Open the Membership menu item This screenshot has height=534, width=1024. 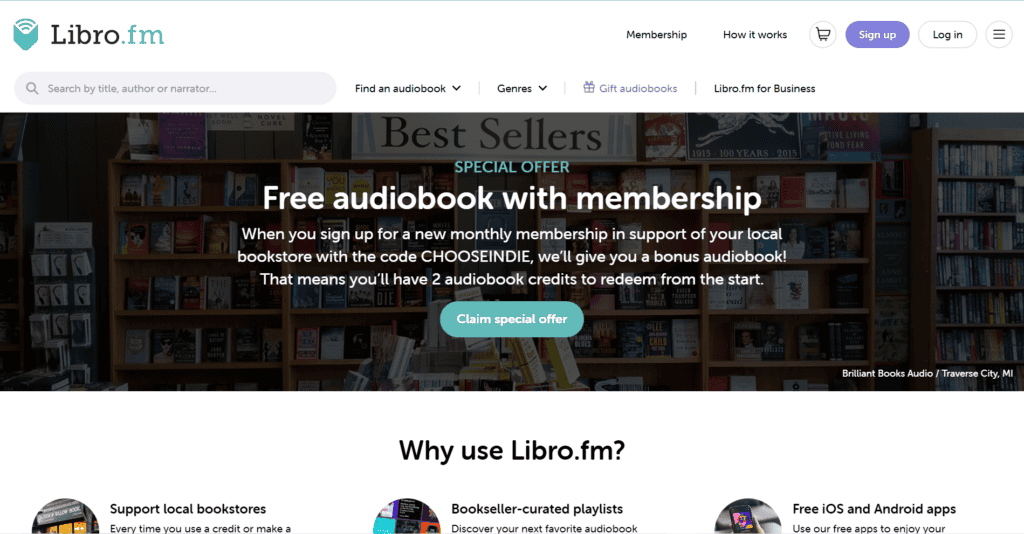pos(656,35)
